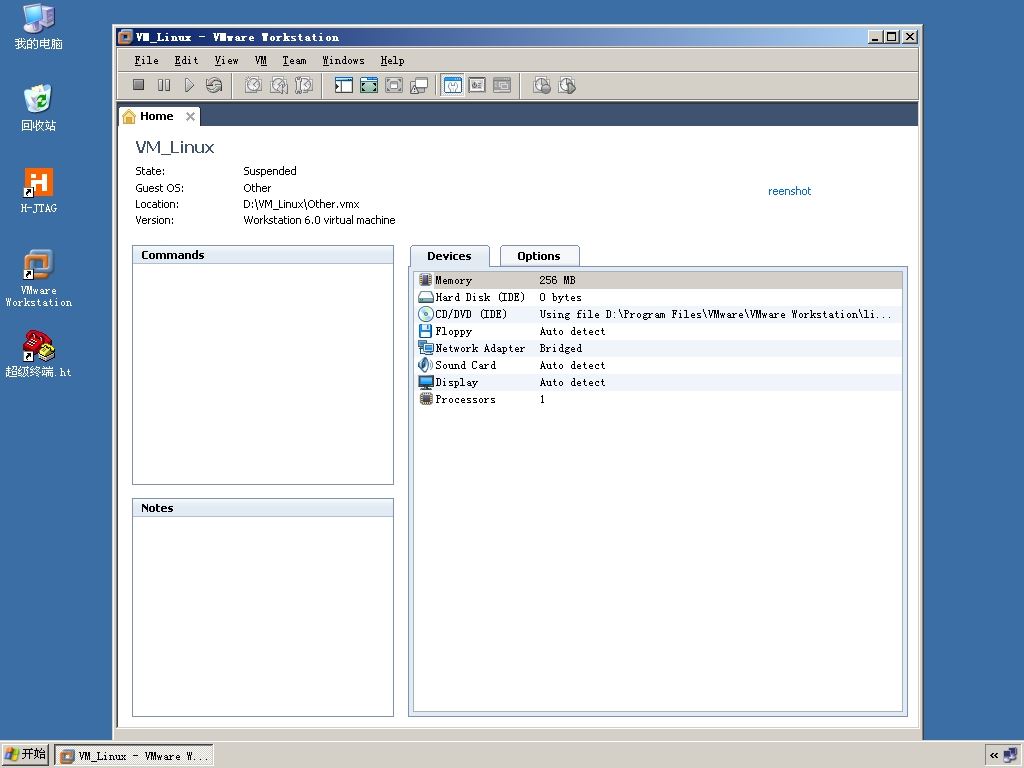Click the Network Adapter device icon
Screen dimensions: 1024x768
point(425,348)
